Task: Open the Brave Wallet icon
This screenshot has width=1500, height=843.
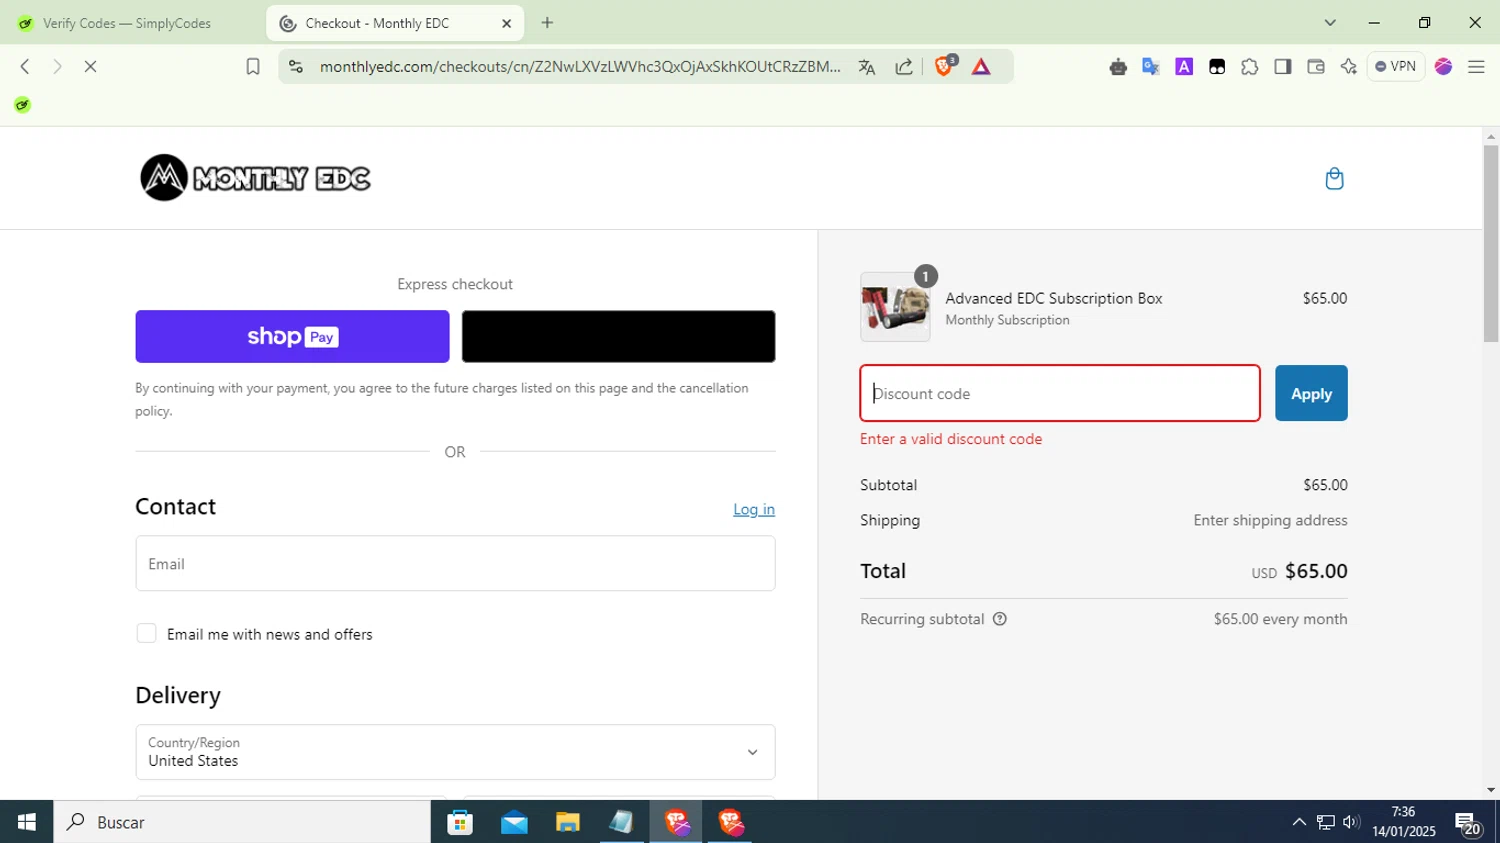Action: (1316, 67)
